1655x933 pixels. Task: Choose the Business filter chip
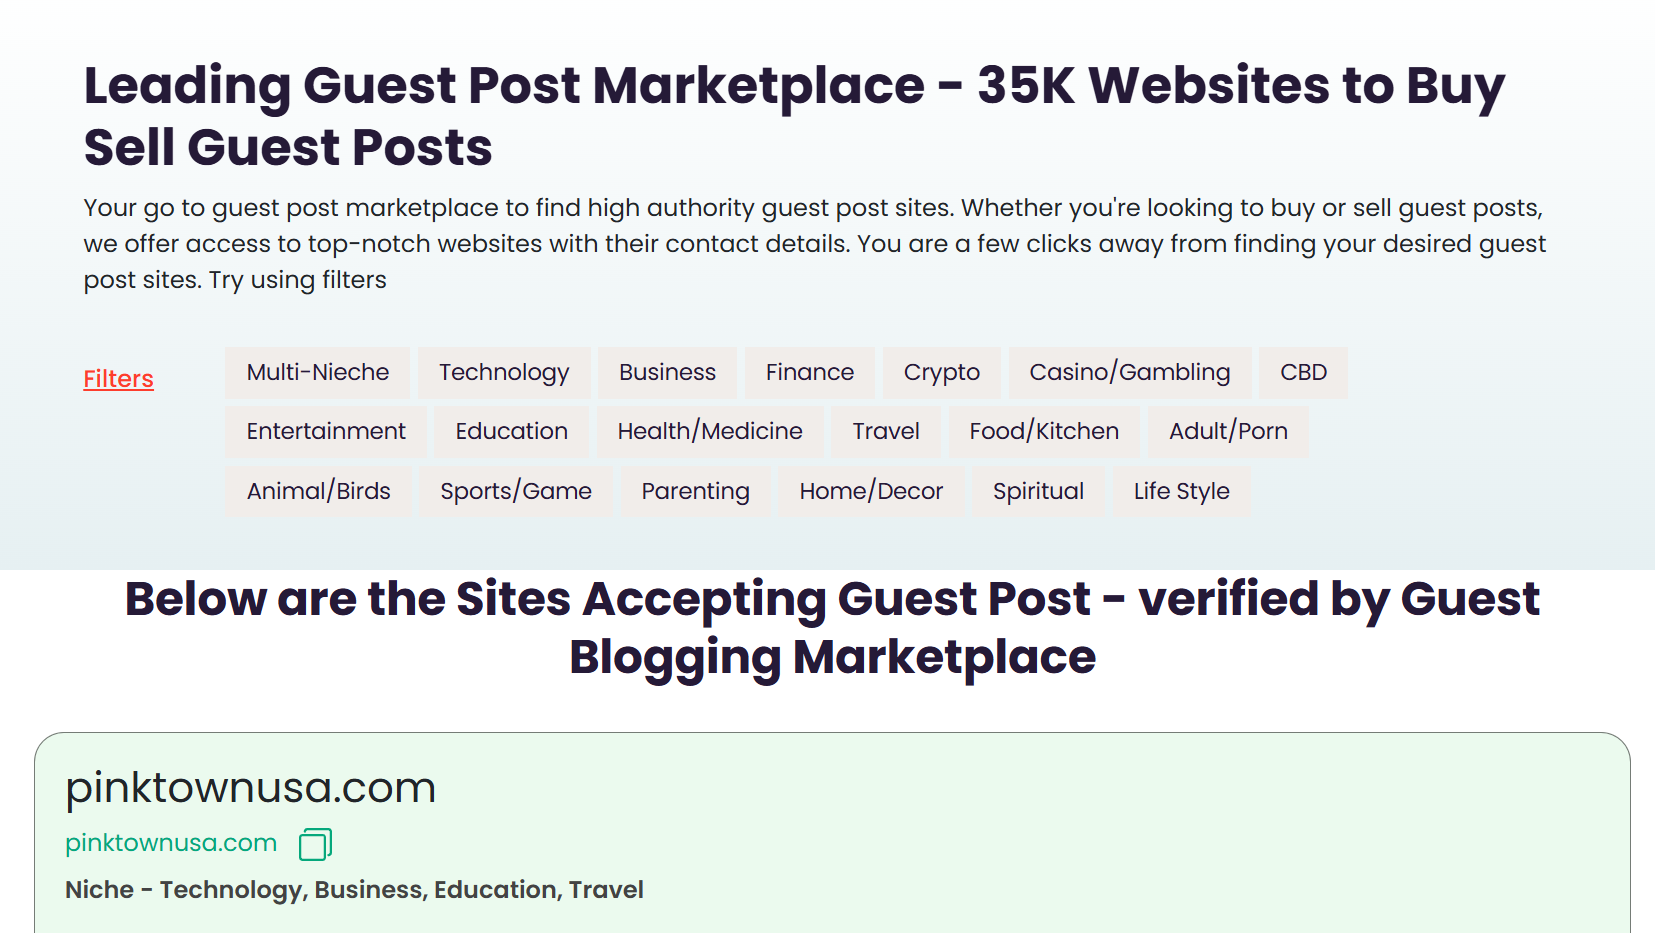pos(667,372)
